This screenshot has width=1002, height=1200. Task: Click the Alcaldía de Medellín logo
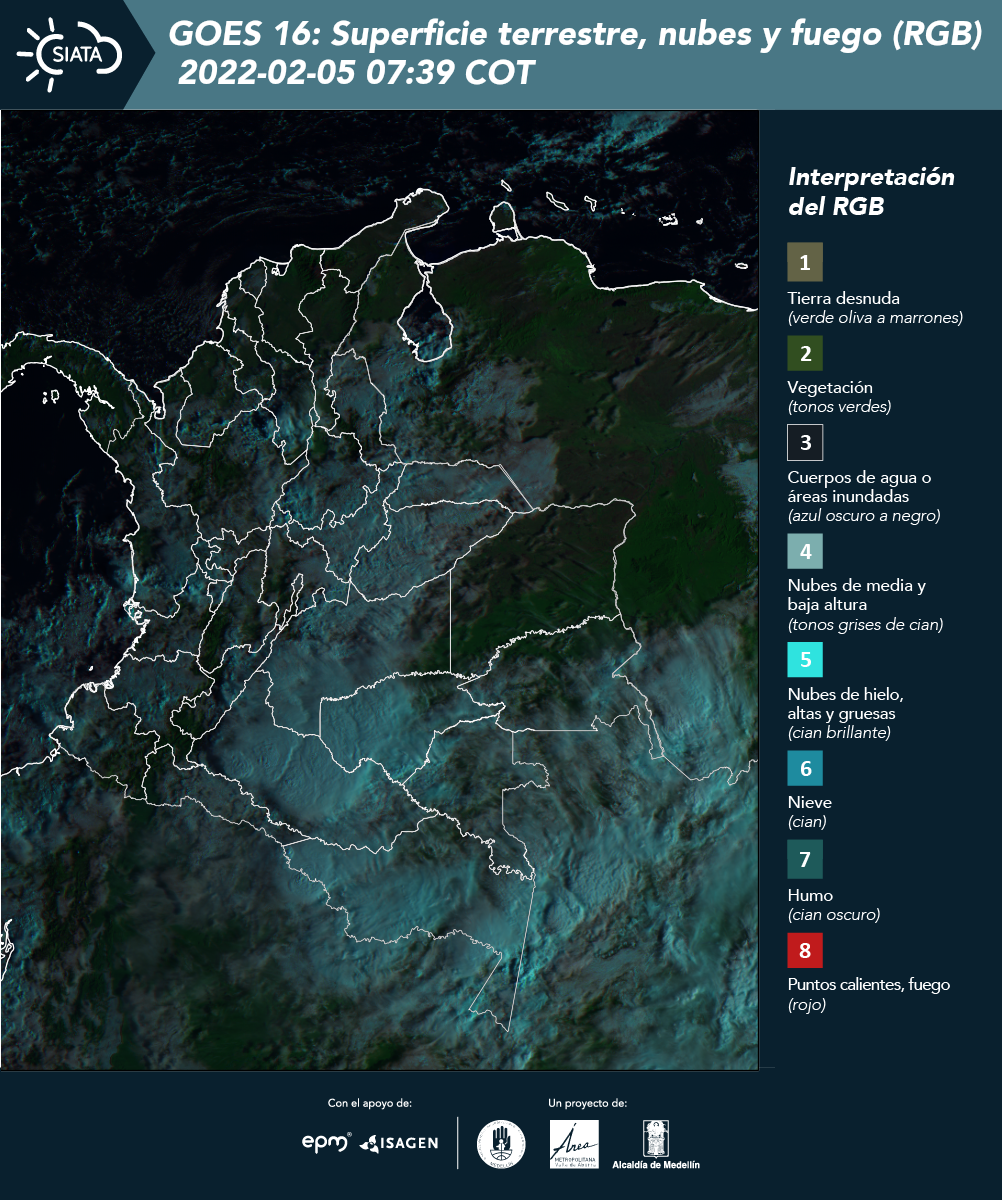click(656, 1144)
